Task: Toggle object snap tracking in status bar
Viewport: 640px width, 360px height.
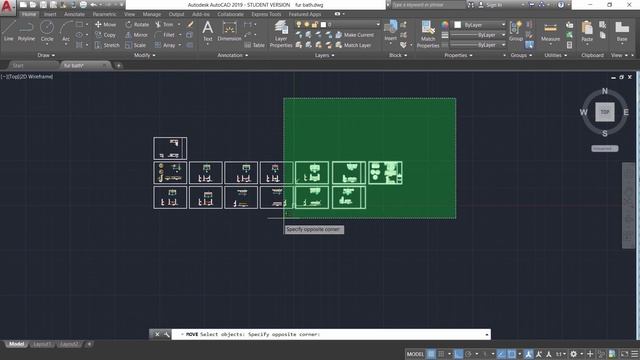Action: pos(501,354)
